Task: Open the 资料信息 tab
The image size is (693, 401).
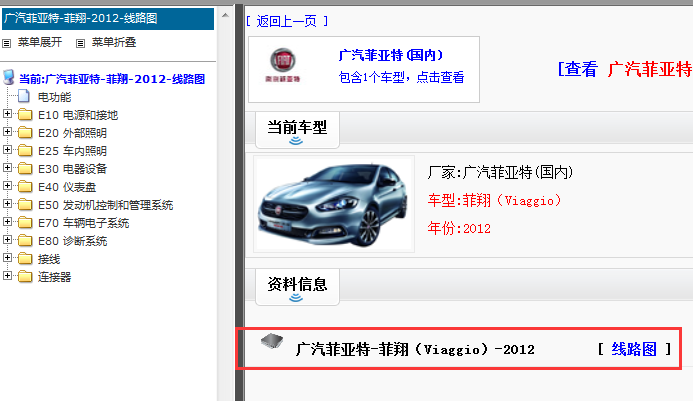Action: [x=297, y=287]
